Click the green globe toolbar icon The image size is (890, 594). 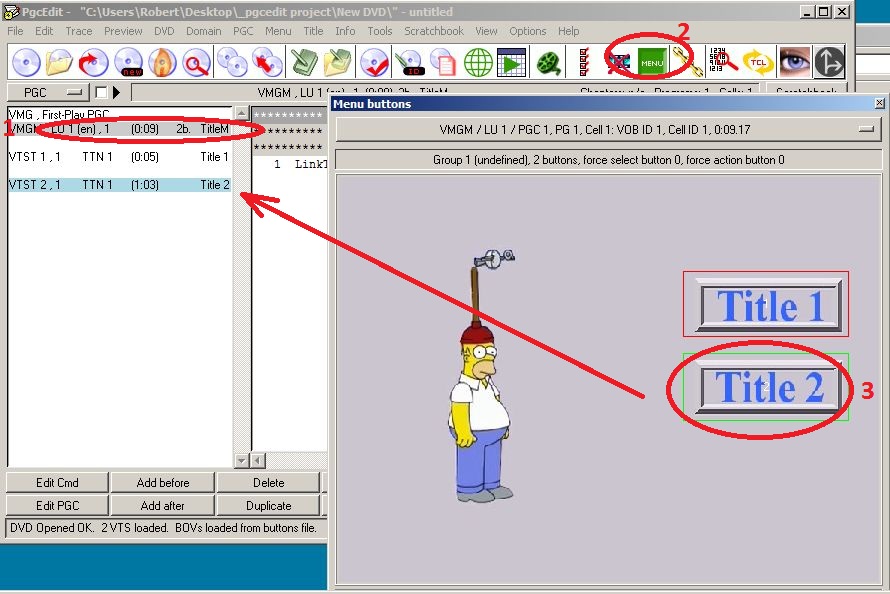(478, 62)
